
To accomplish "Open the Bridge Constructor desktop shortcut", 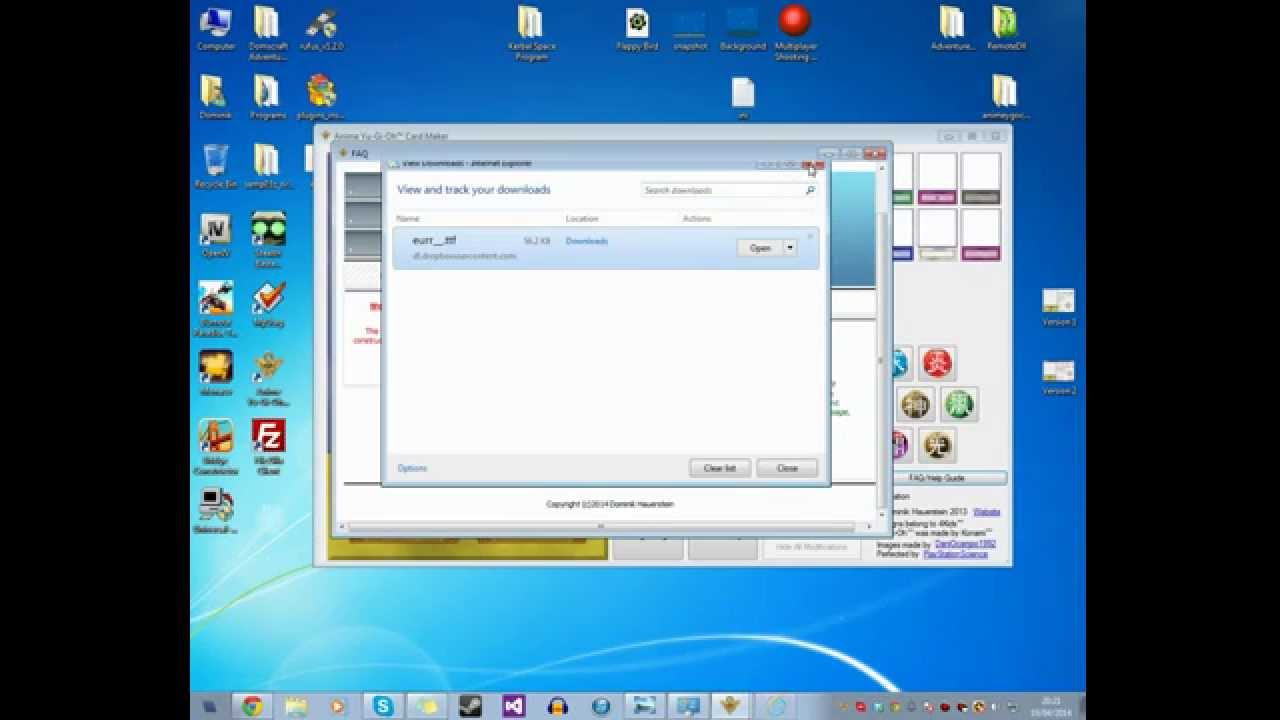I will click(216, 446).
